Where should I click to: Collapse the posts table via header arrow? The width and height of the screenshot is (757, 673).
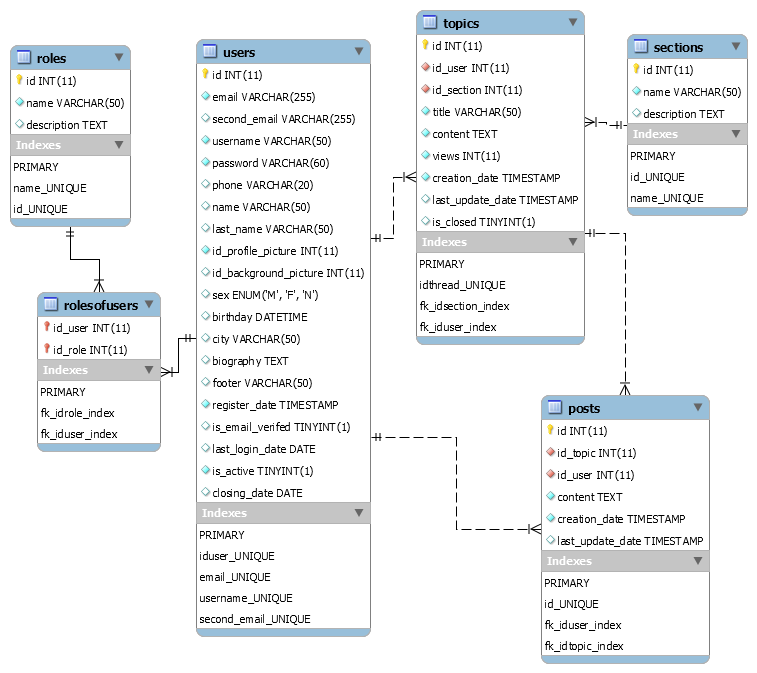698,407
